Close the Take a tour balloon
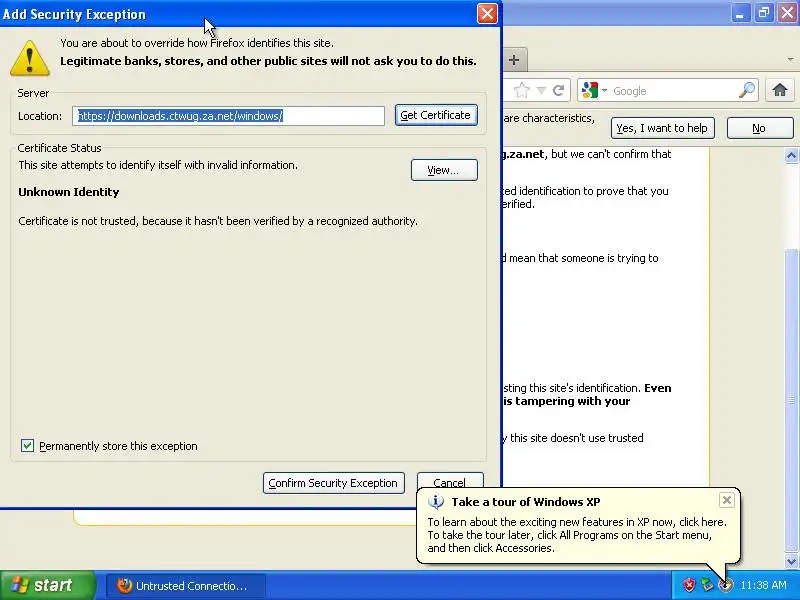Viewport: 800px width, 600px height. pyautogui.click(x=727, y=500)
